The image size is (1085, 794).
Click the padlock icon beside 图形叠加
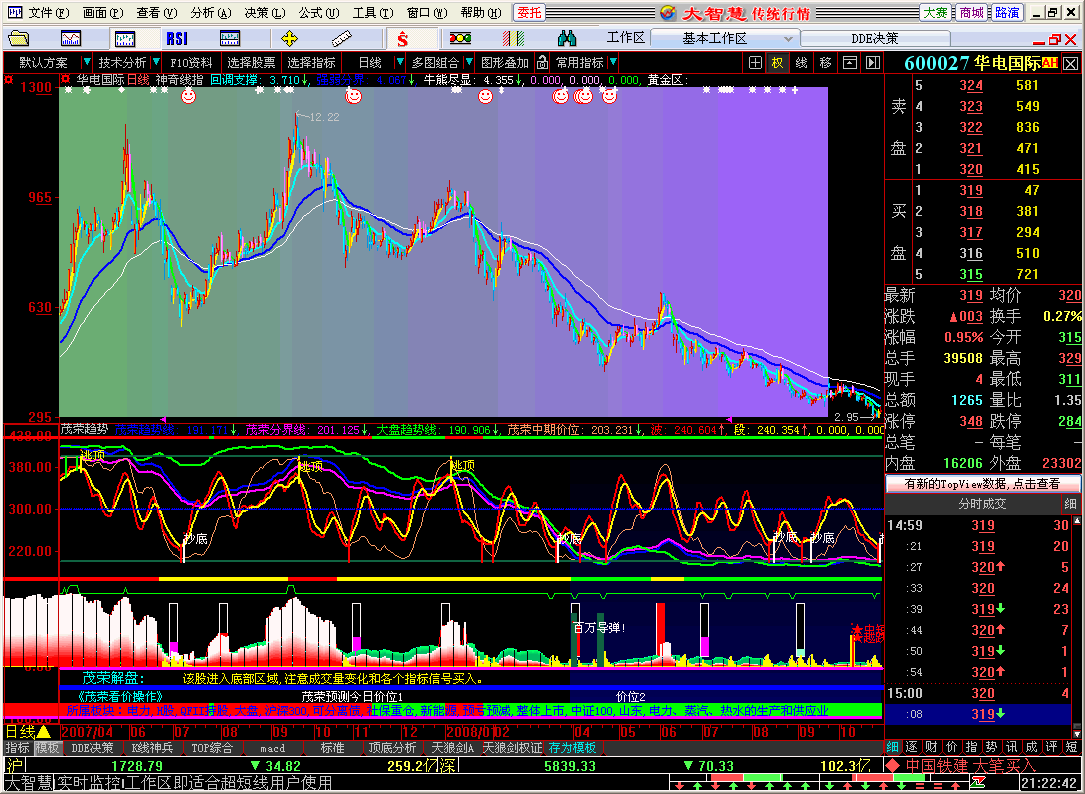click(x=542, y=63)
